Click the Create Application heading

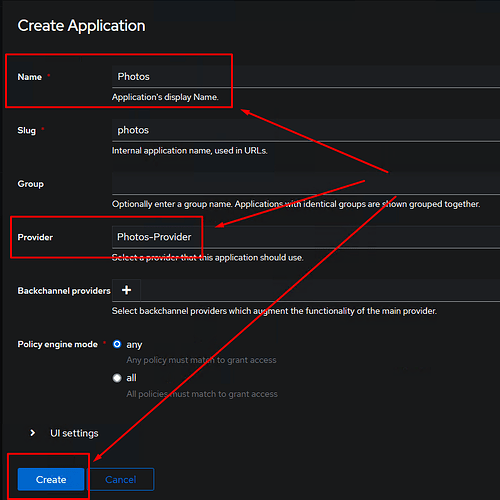(81, 26)
